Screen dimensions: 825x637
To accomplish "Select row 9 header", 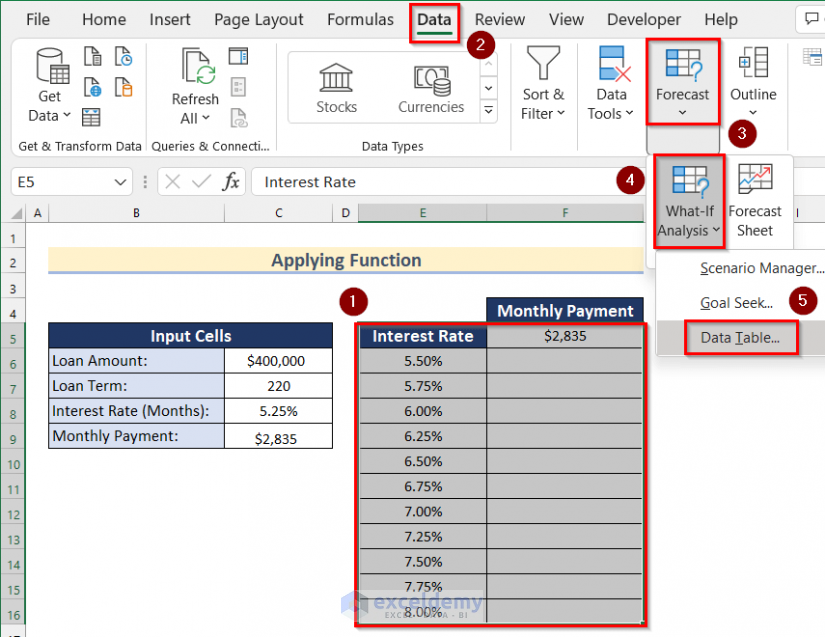I will tap(13, 439).
